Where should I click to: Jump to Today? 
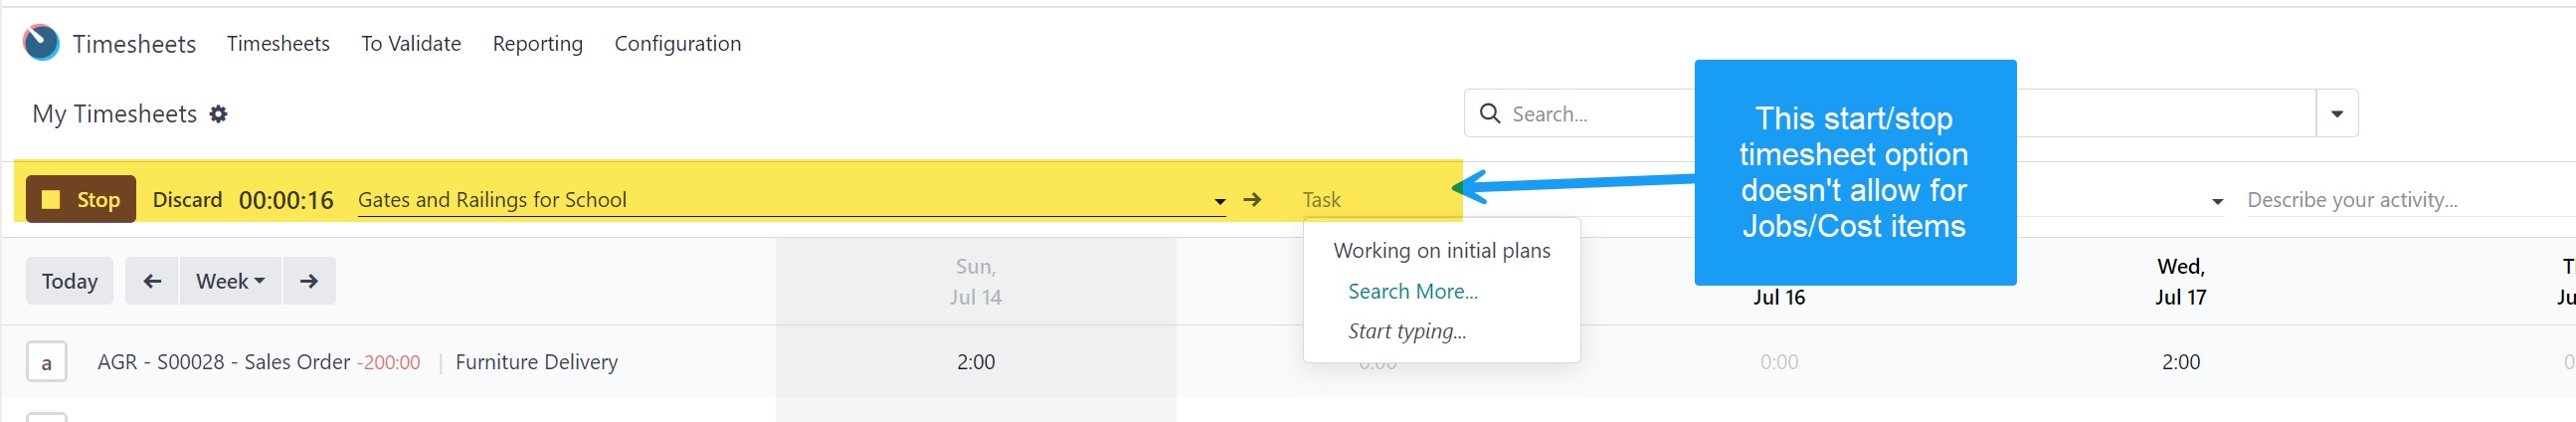69,281
